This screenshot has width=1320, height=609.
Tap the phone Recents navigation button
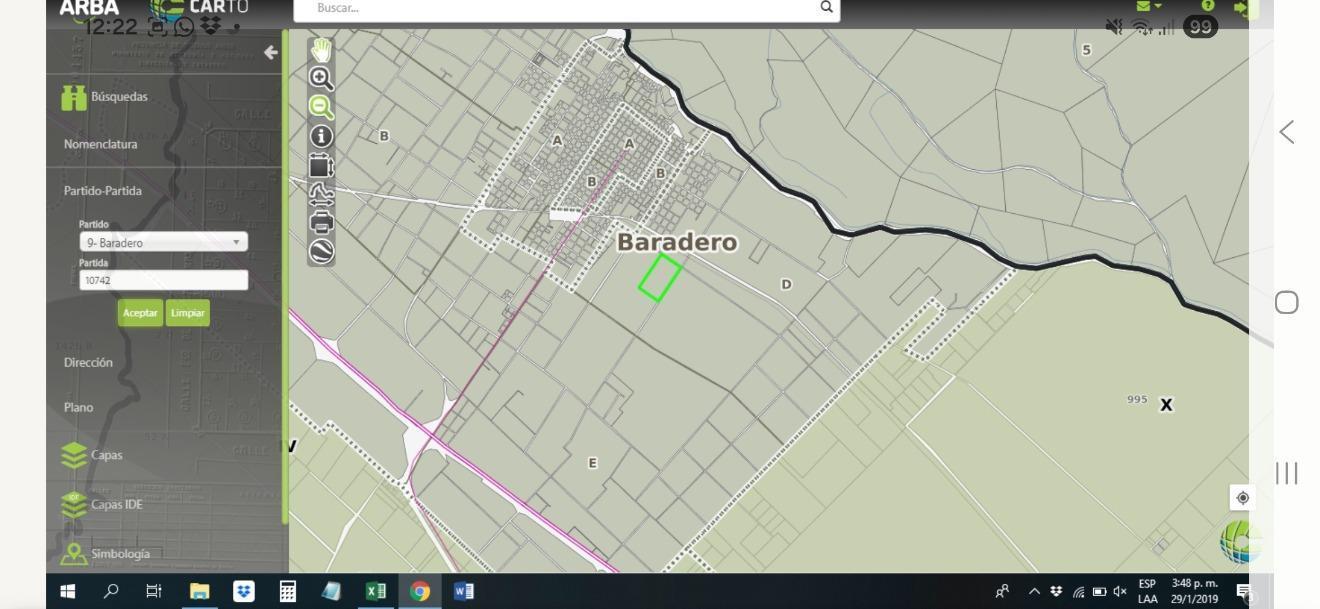[1287, 474]
